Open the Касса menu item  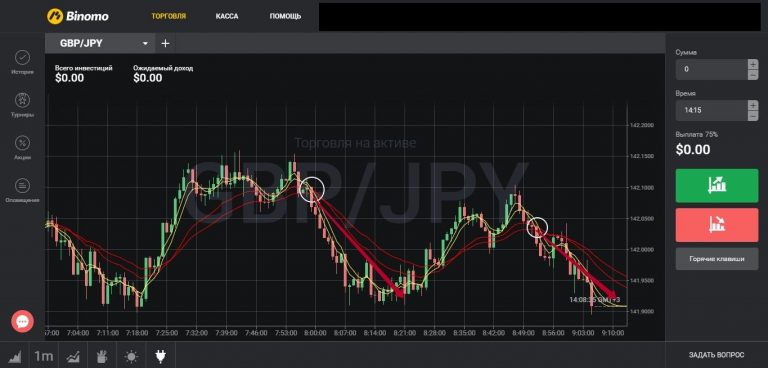(227, 16)
